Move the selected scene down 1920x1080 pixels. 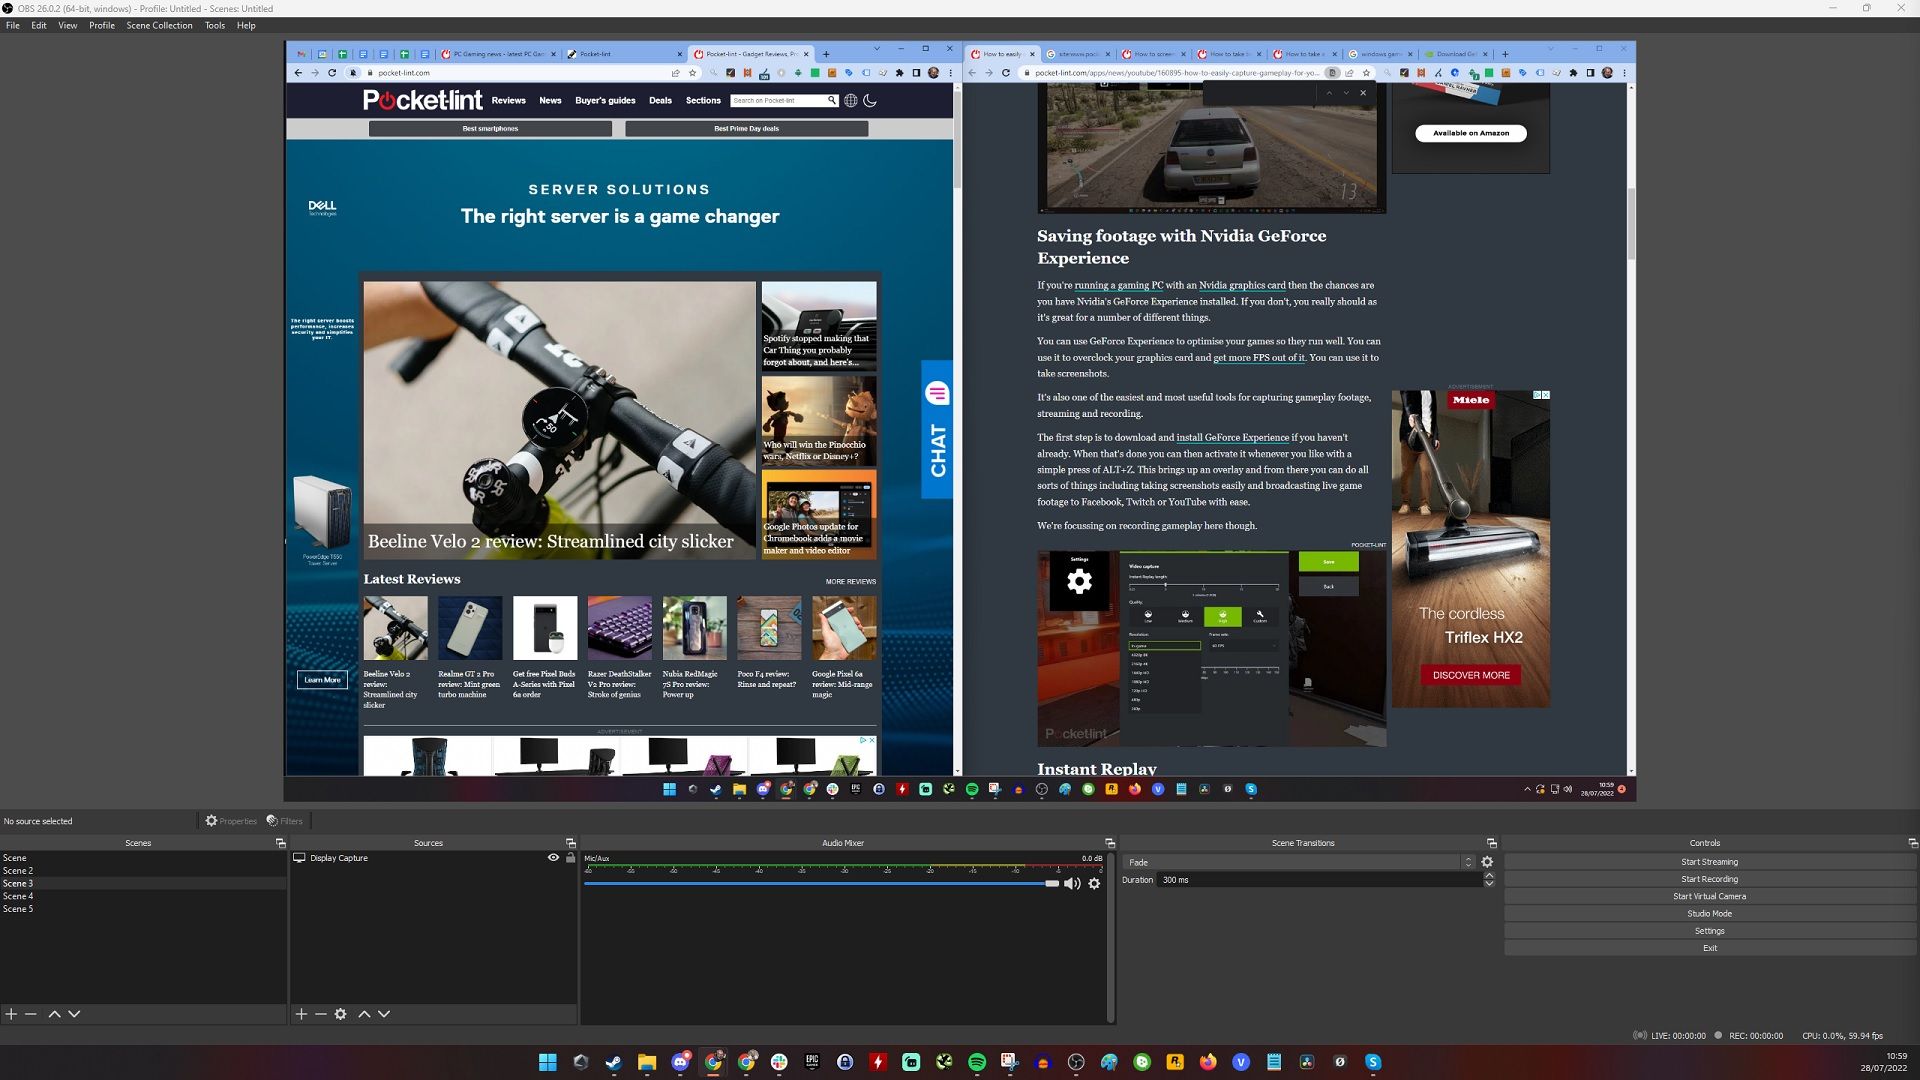point(74,1014)
